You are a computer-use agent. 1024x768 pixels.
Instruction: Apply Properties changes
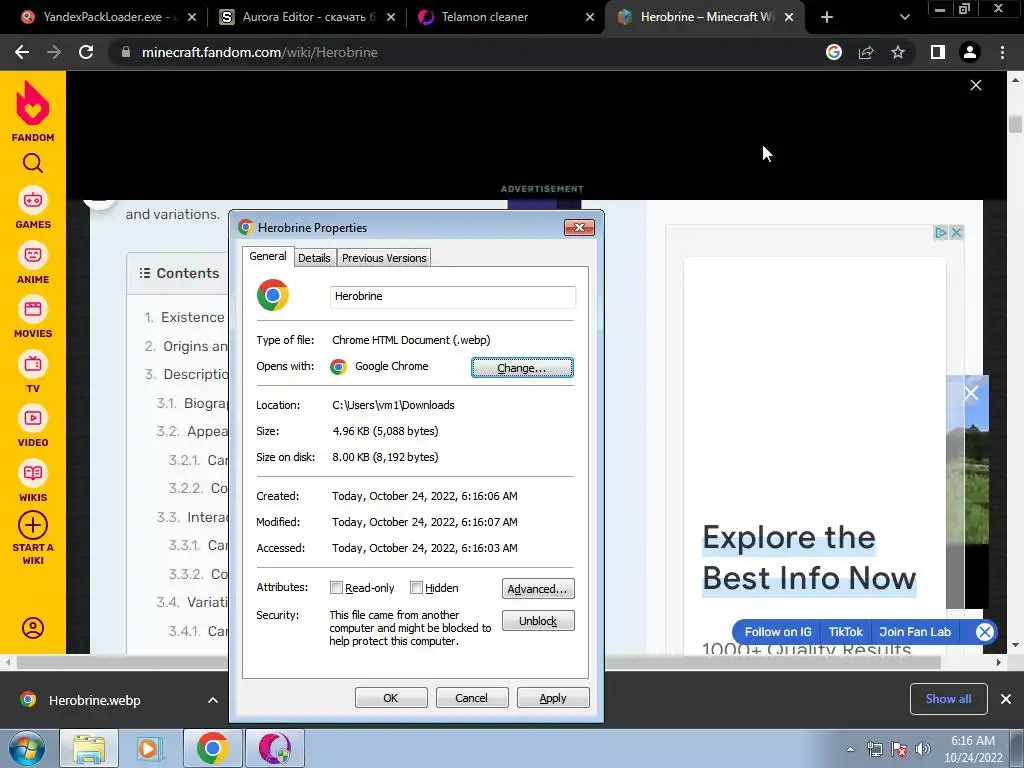click(x=552, y=697)
